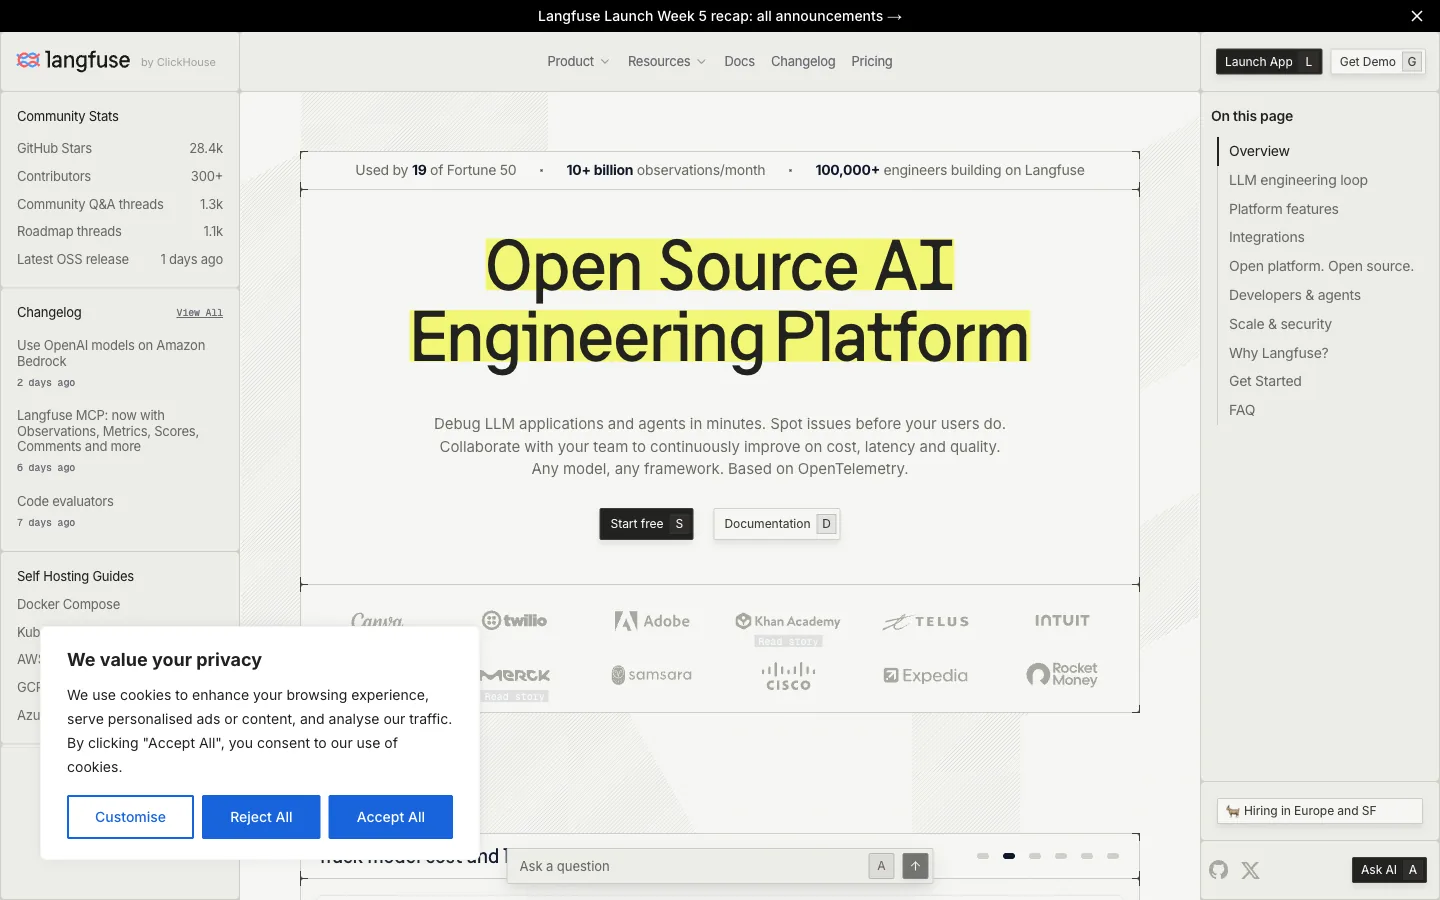Image resolution: width=1440 pixels, height=900 pixels.
Task: Open the Docker Compose self-hosting guide
Action: pos(69,604)
